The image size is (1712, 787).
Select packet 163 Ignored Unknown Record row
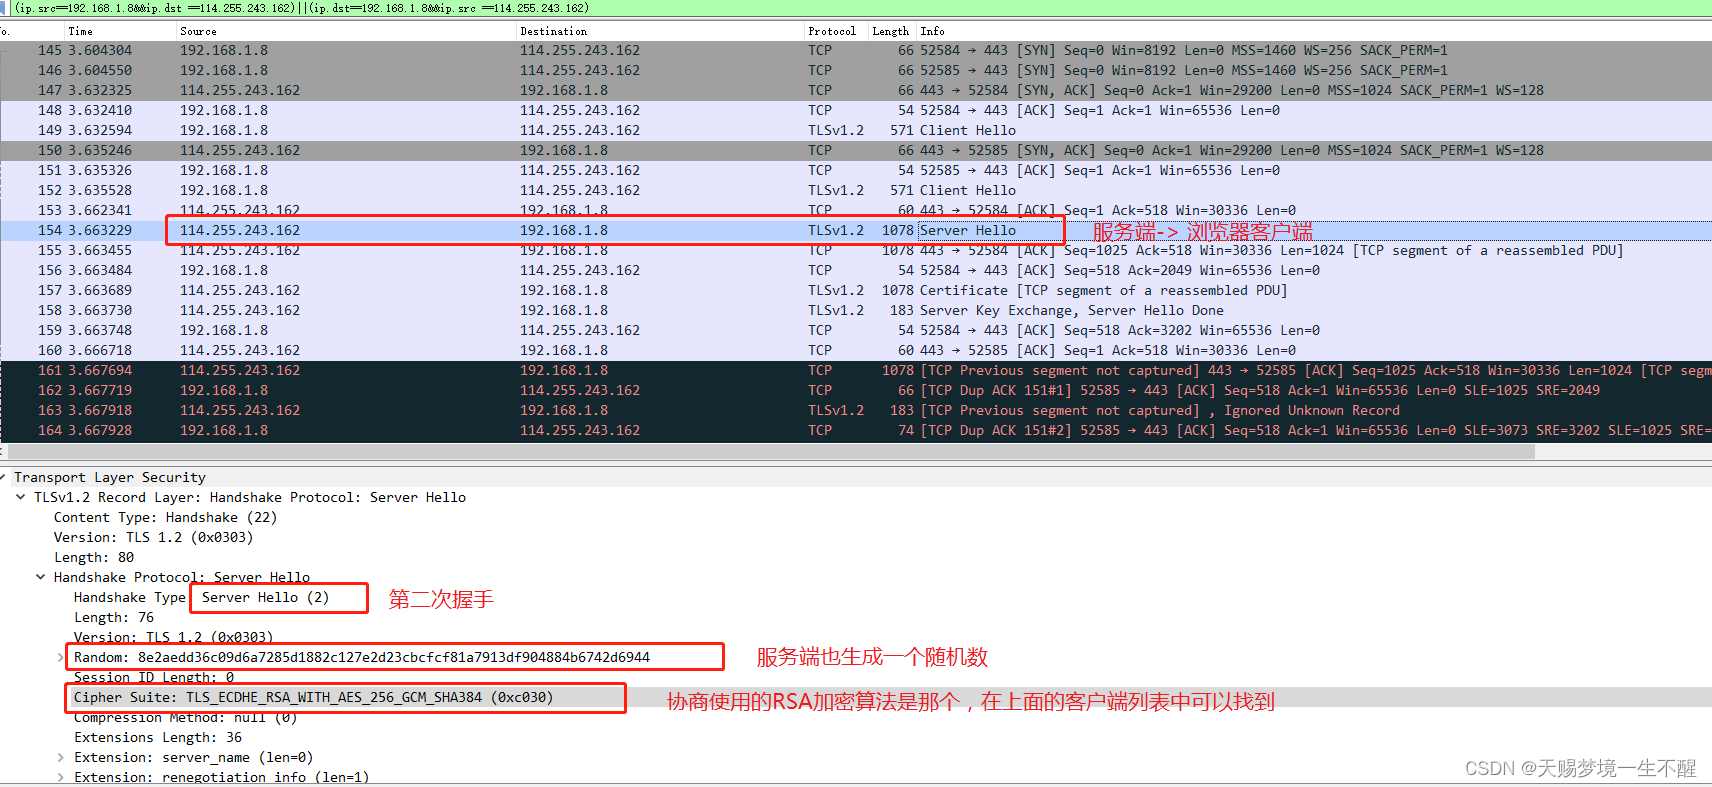pyautogui.click(x=856, y=411)
